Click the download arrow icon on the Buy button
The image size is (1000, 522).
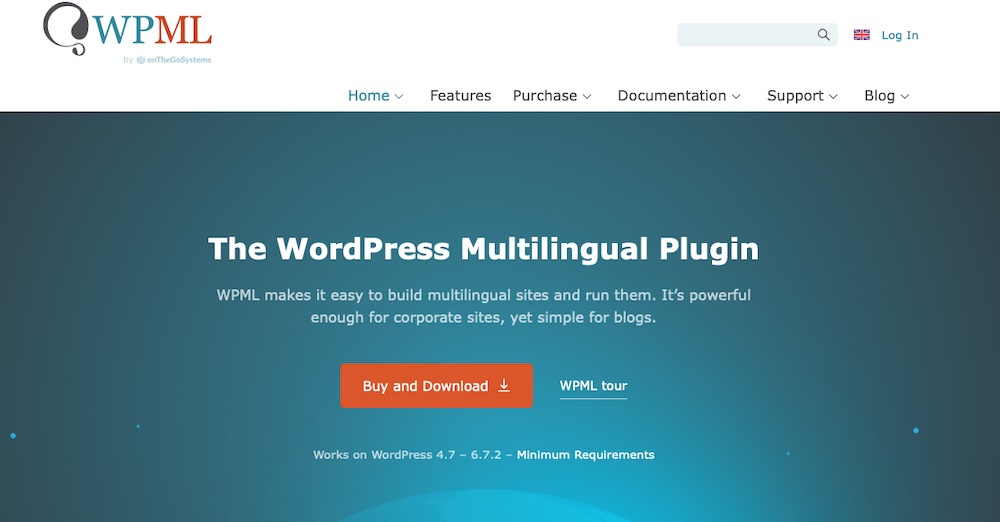coord(504,385)
